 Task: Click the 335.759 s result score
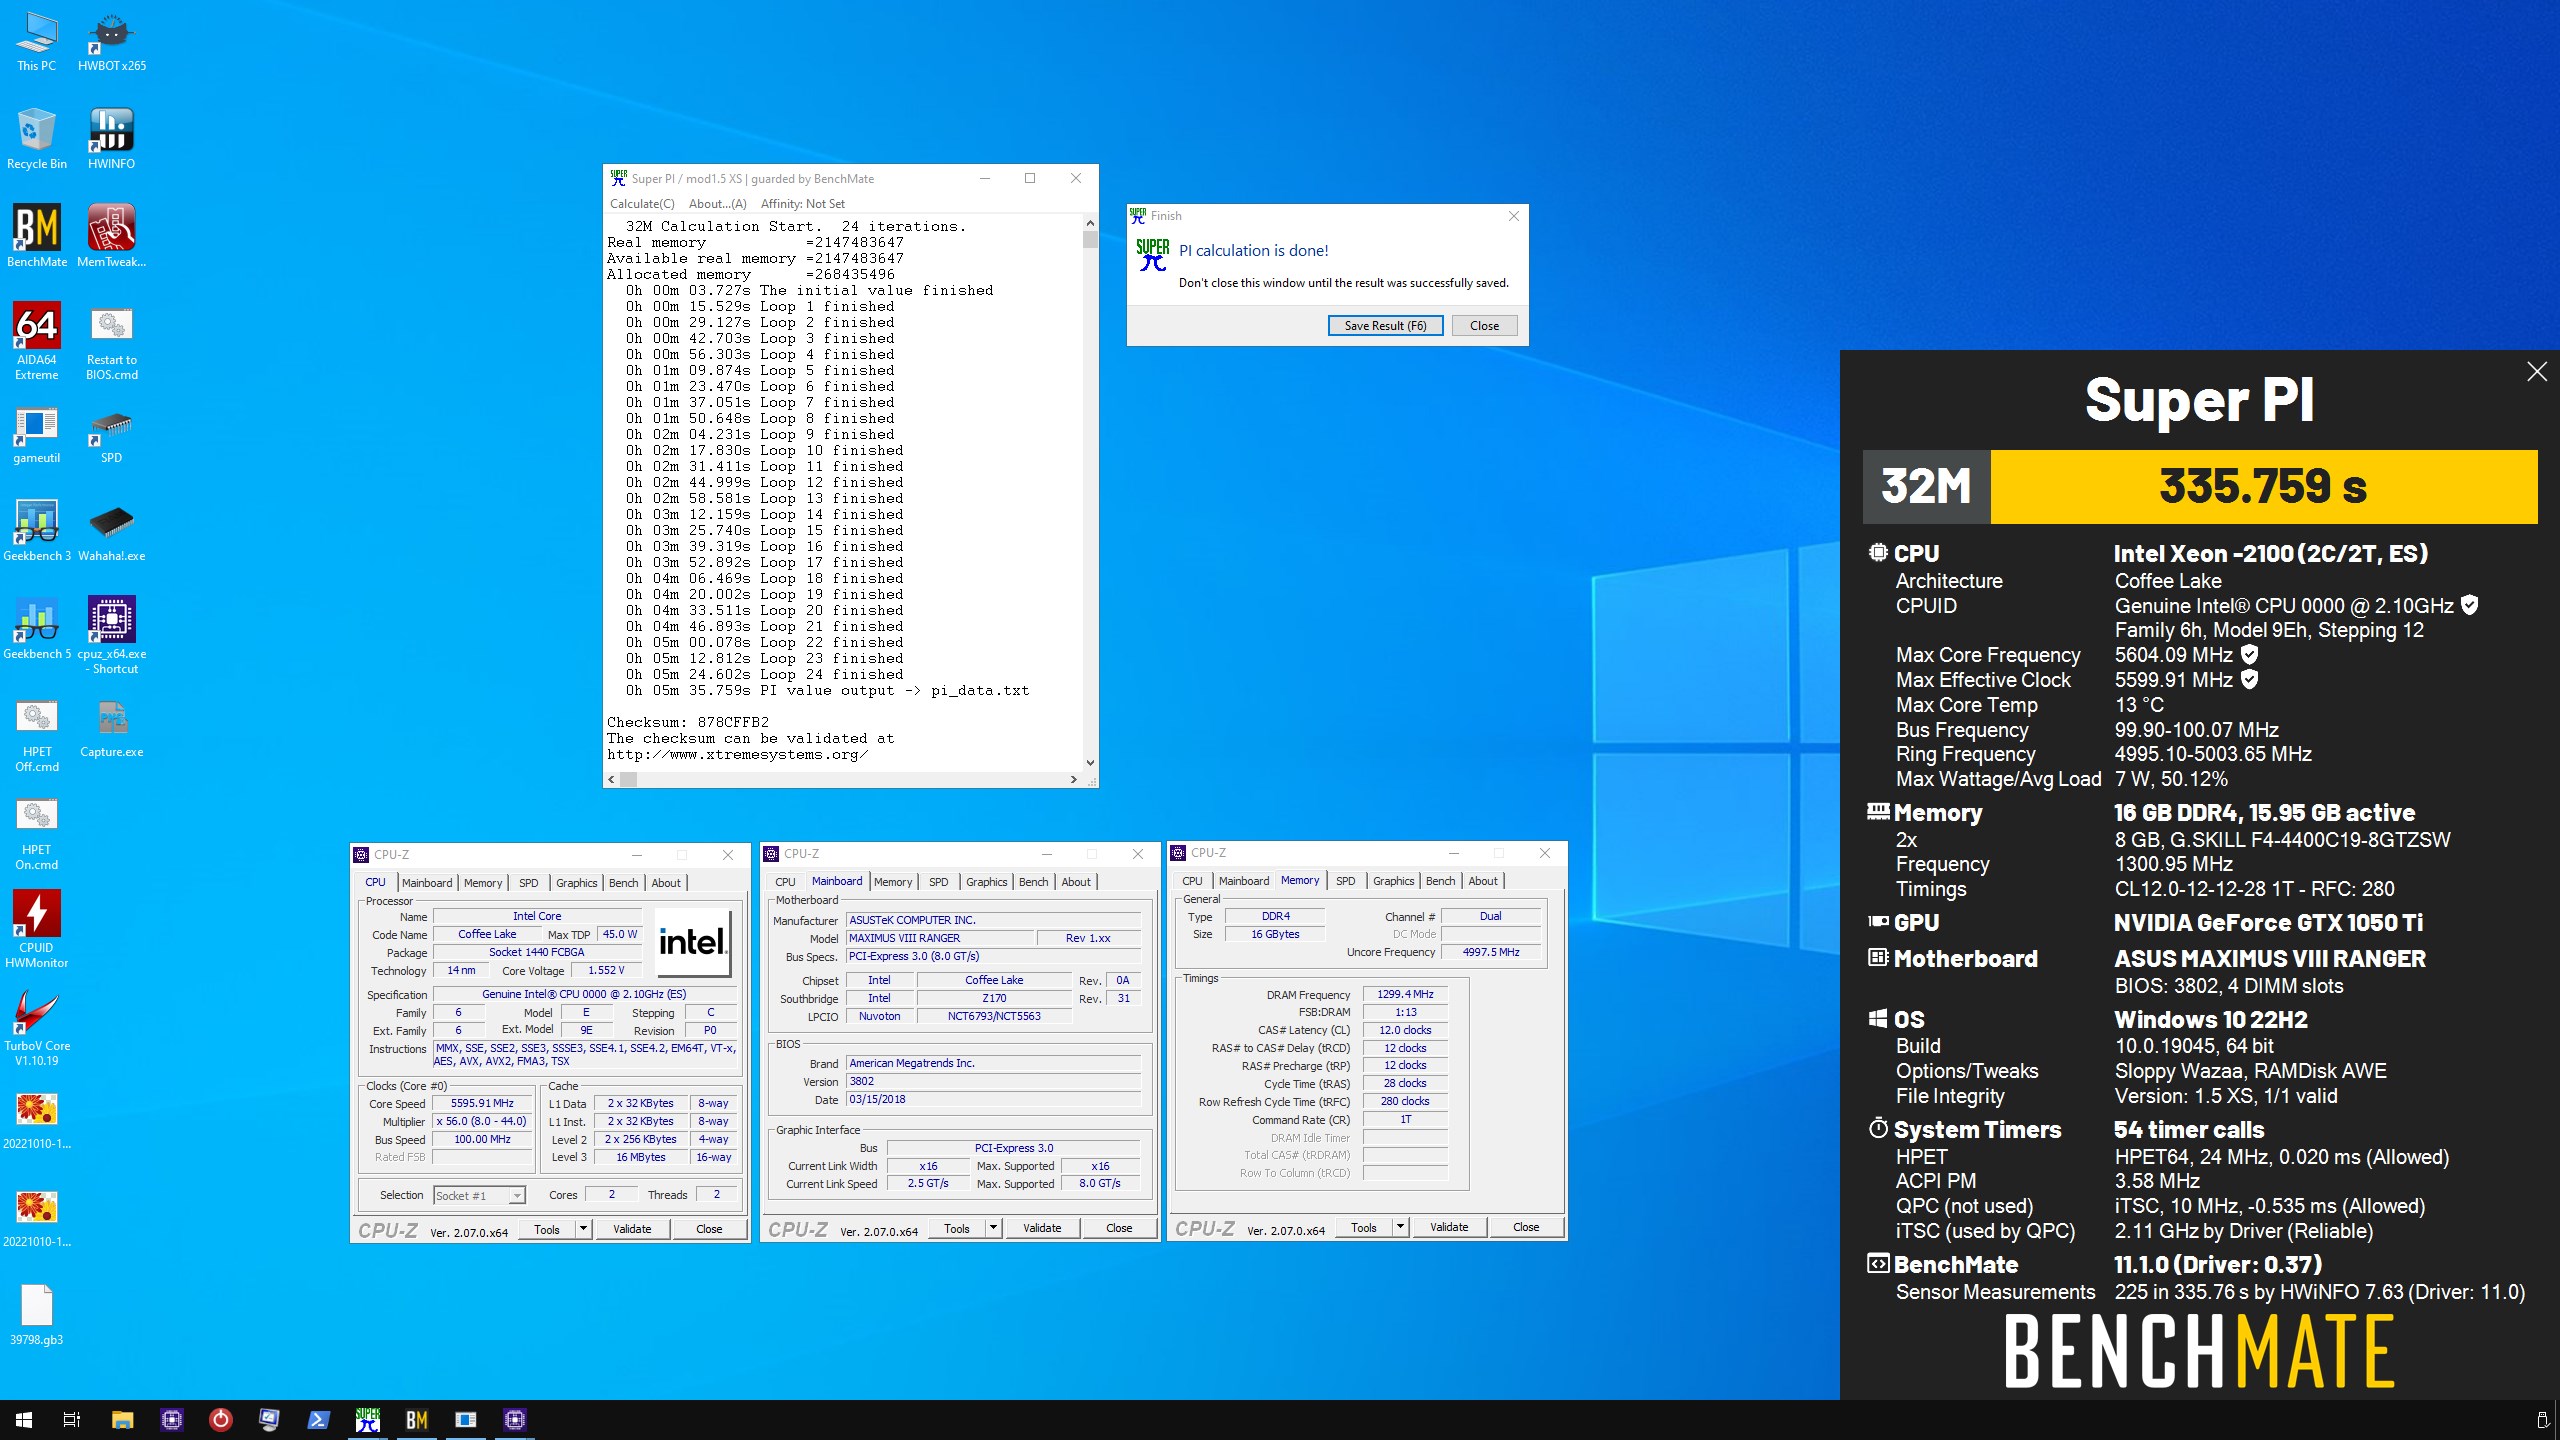pos(2263,487)
